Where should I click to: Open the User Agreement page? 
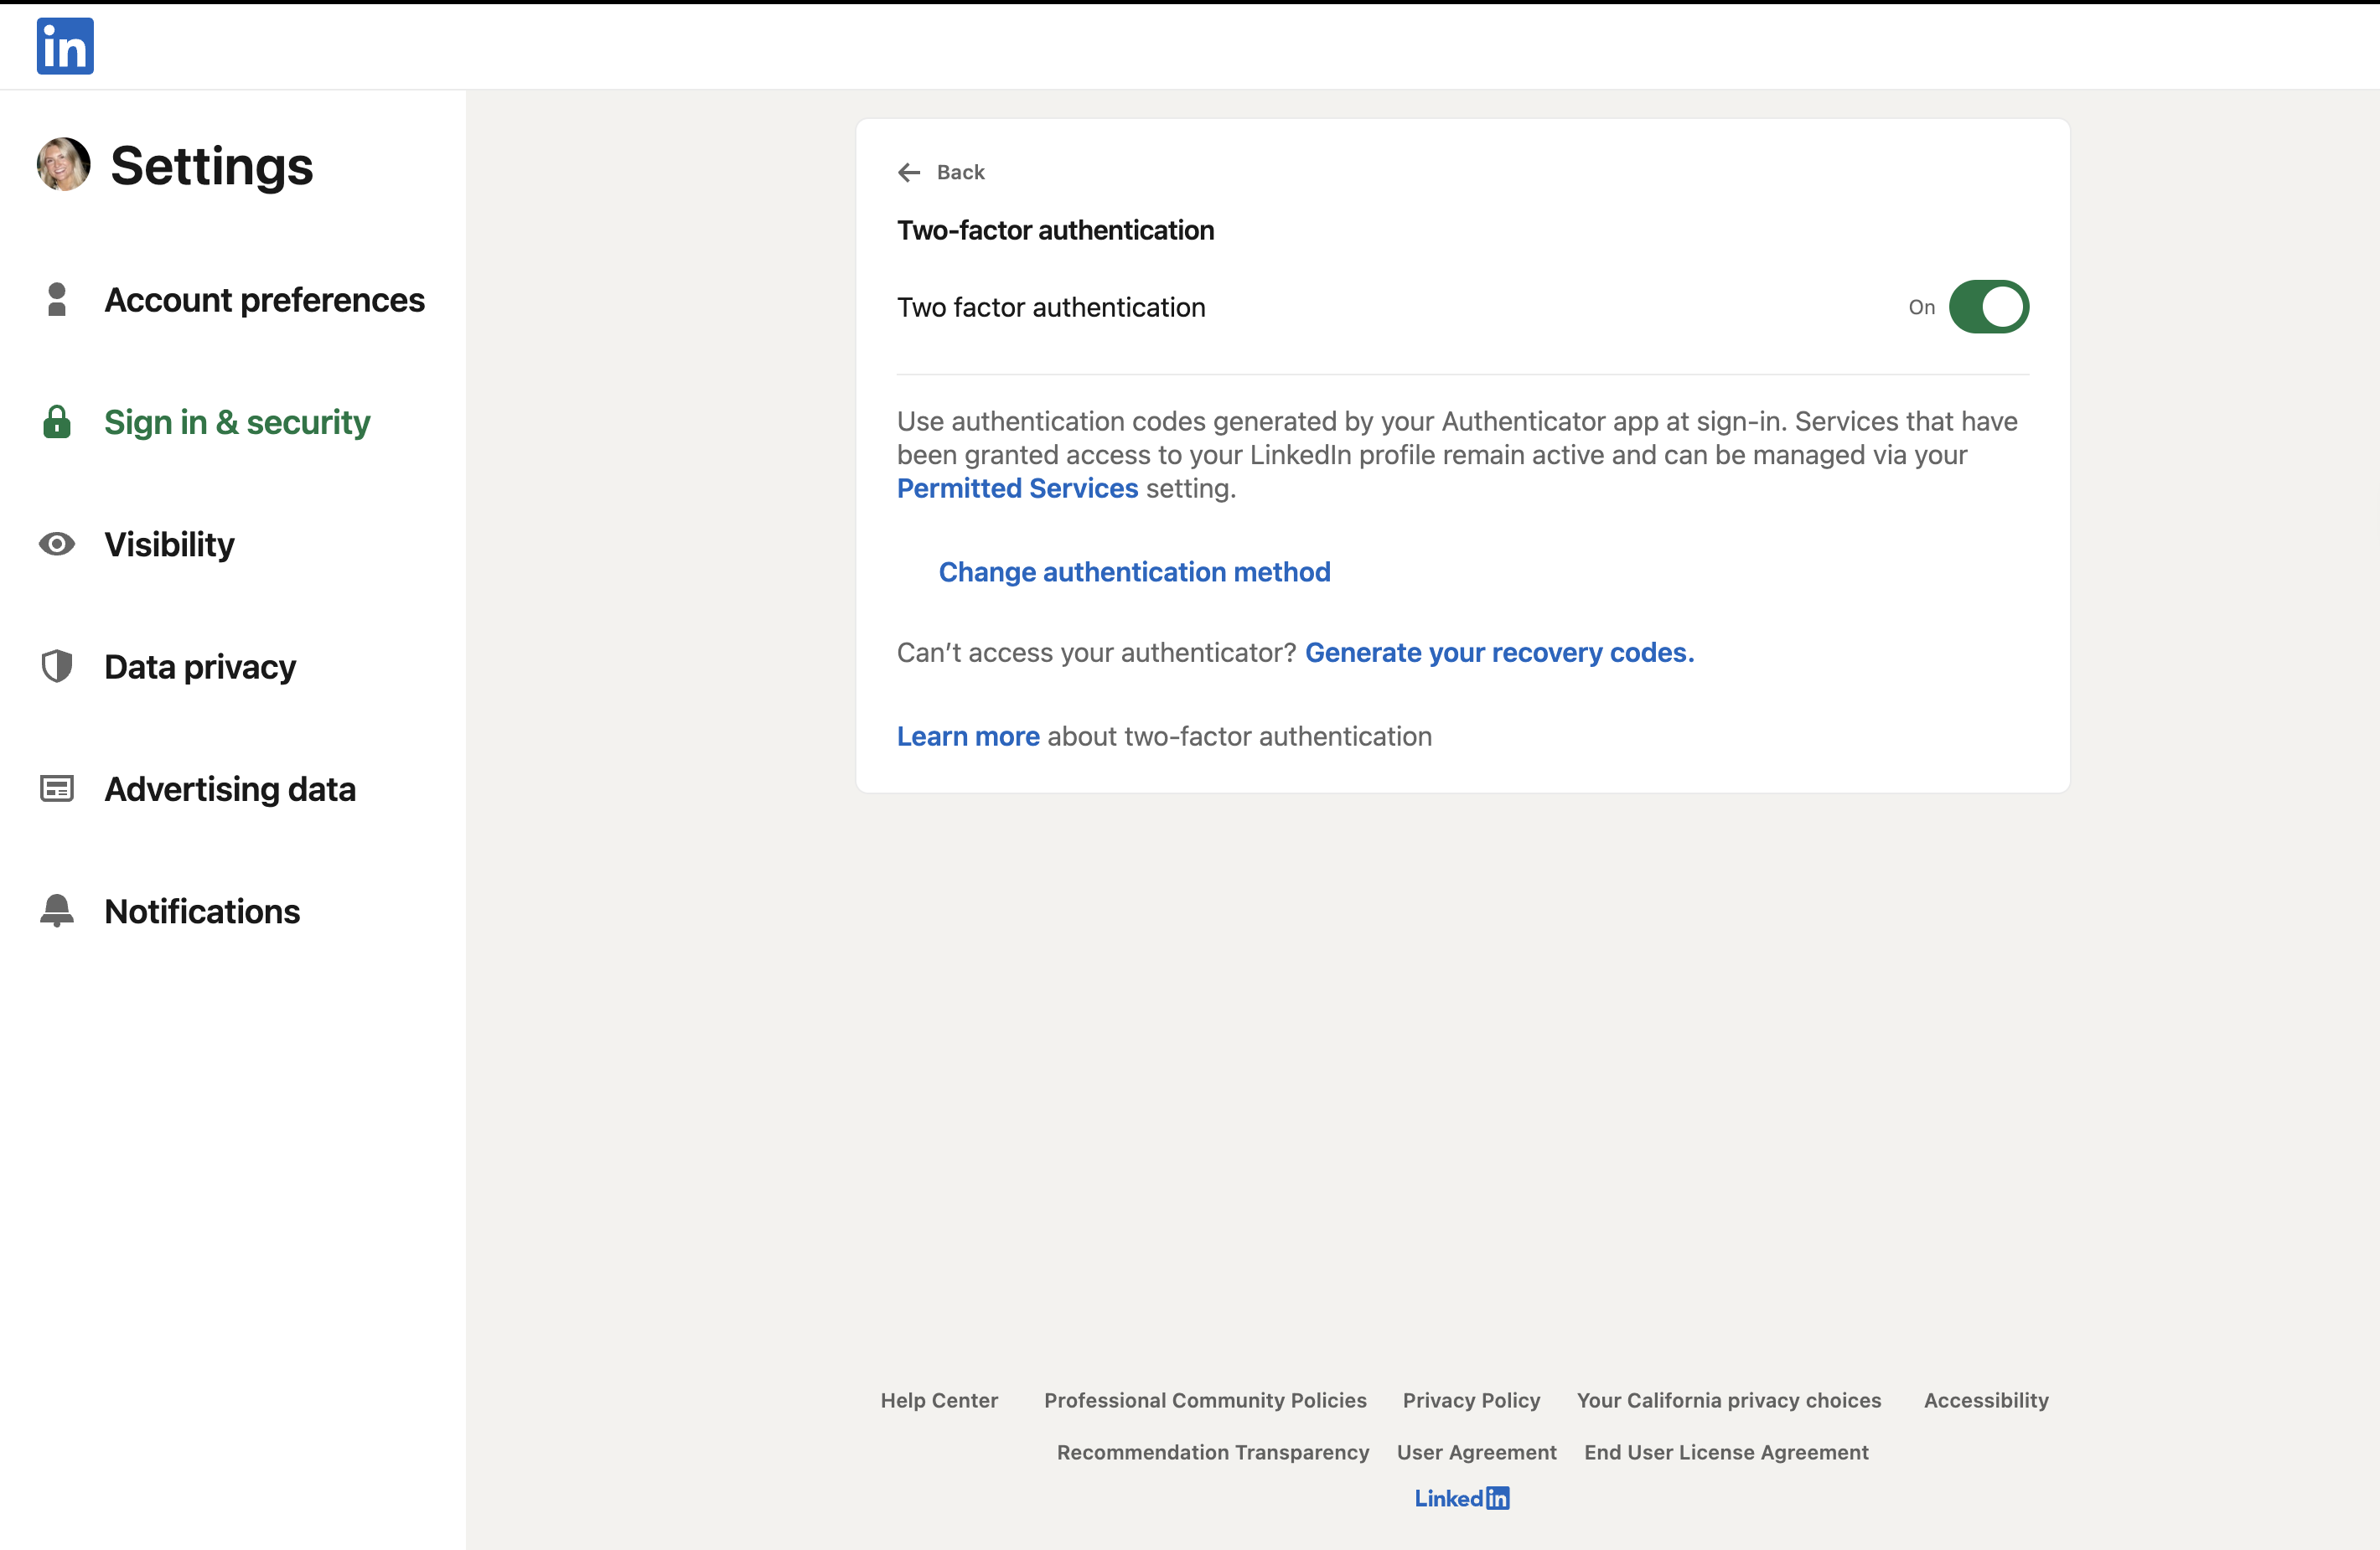click(1476, 1452)
